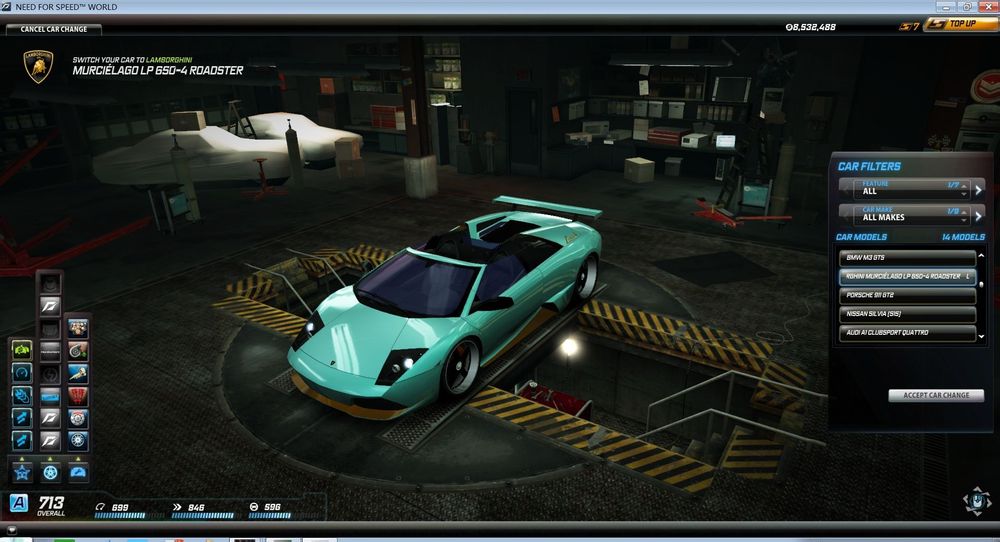
Task: Click the Murciélago LP 650-4 Roadster title
Action: coord(158,70)
